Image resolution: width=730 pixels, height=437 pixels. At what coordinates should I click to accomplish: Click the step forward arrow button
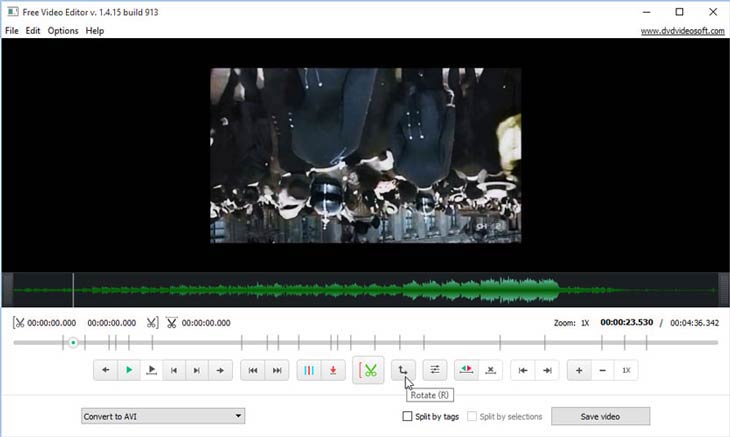point(220,370)
